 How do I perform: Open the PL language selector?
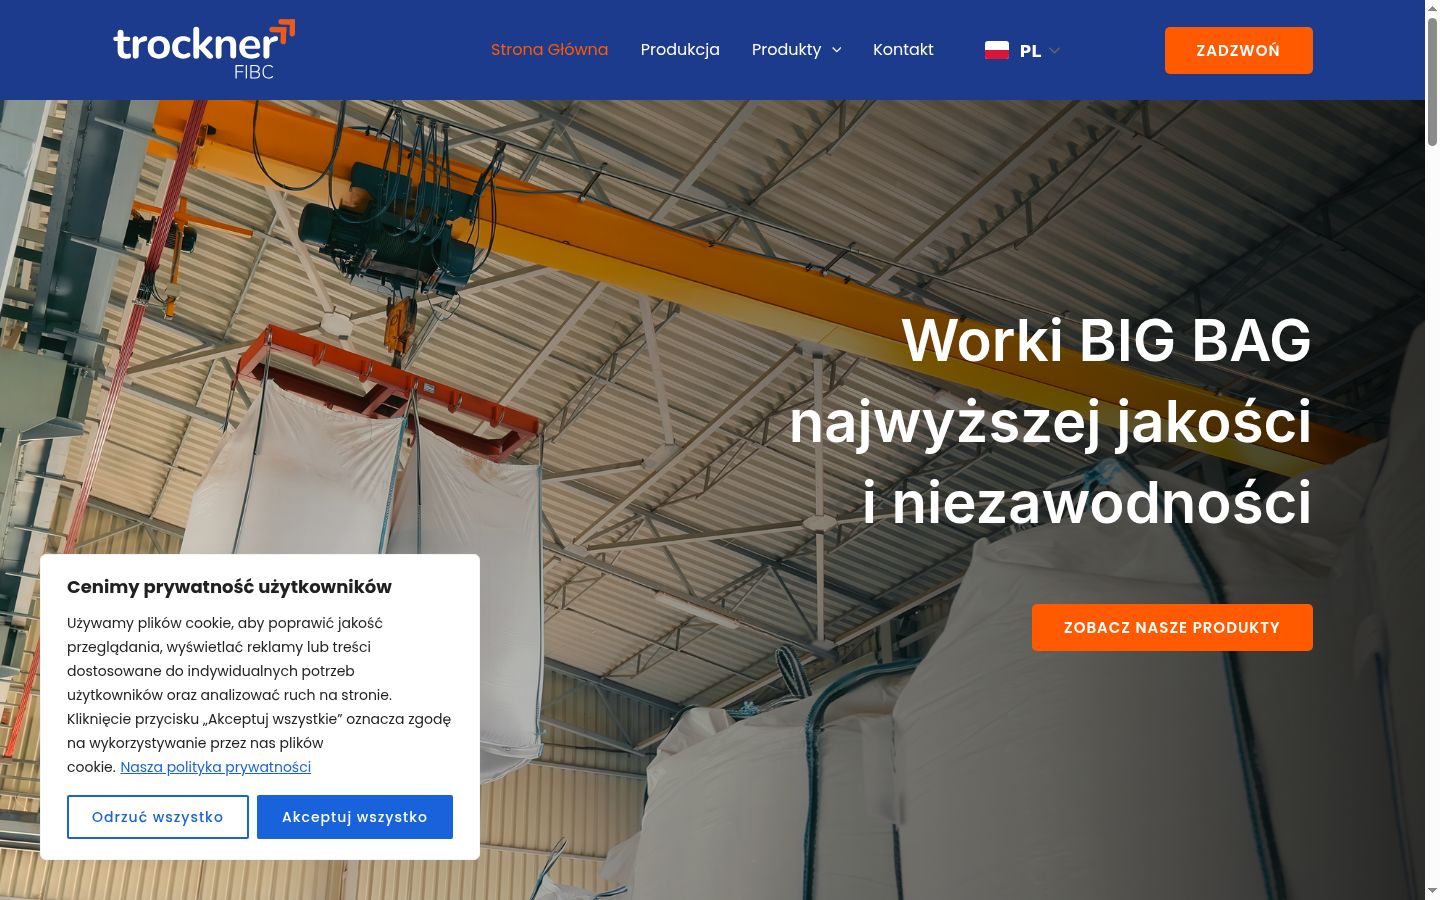(1022, 50)
